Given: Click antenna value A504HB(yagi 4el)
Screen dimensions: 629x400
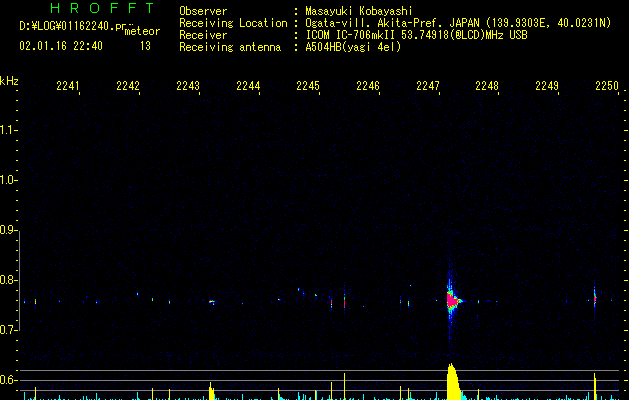Looking at the screenshot, I should (x=353, y=47).
